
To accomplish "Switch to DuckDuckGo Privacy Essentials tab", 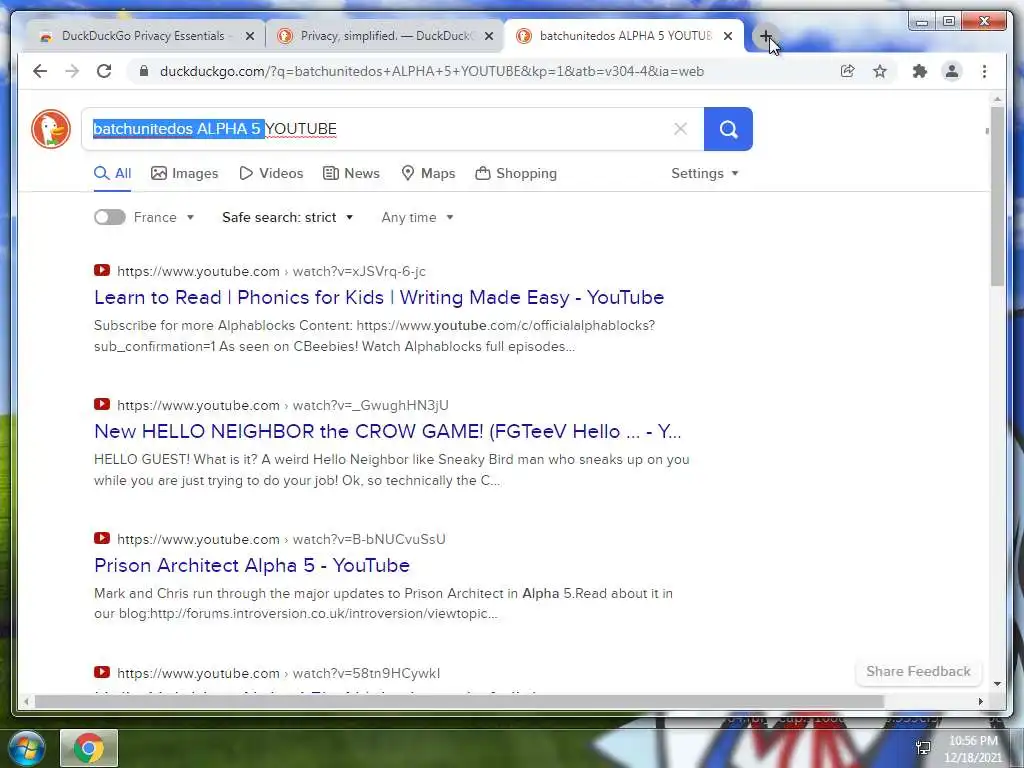I will (x=145, y=36).
